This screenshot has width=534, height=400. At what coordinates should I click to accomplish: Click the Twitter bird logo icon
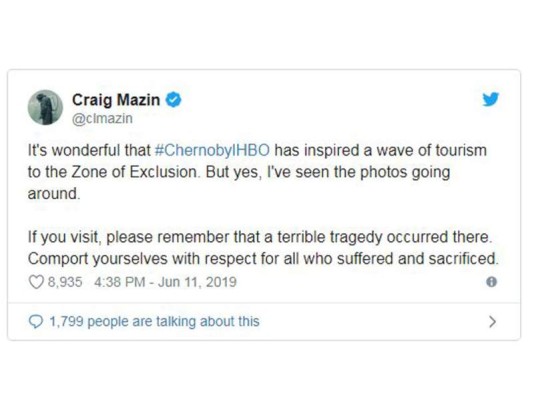coord(490,99)
